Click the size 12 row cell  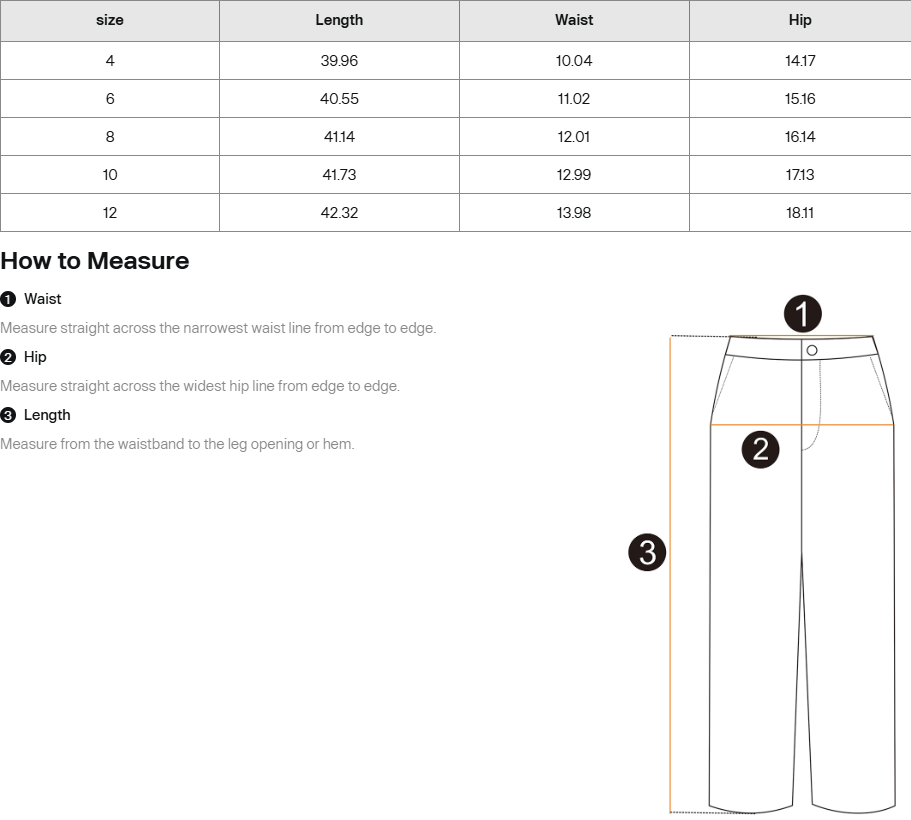110,213
